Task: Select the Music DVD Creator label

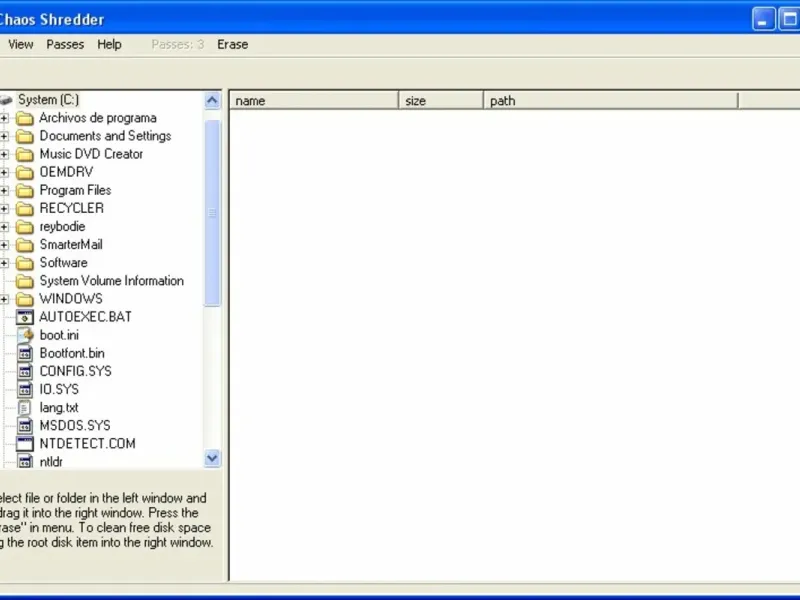Action: pos(91,154)
